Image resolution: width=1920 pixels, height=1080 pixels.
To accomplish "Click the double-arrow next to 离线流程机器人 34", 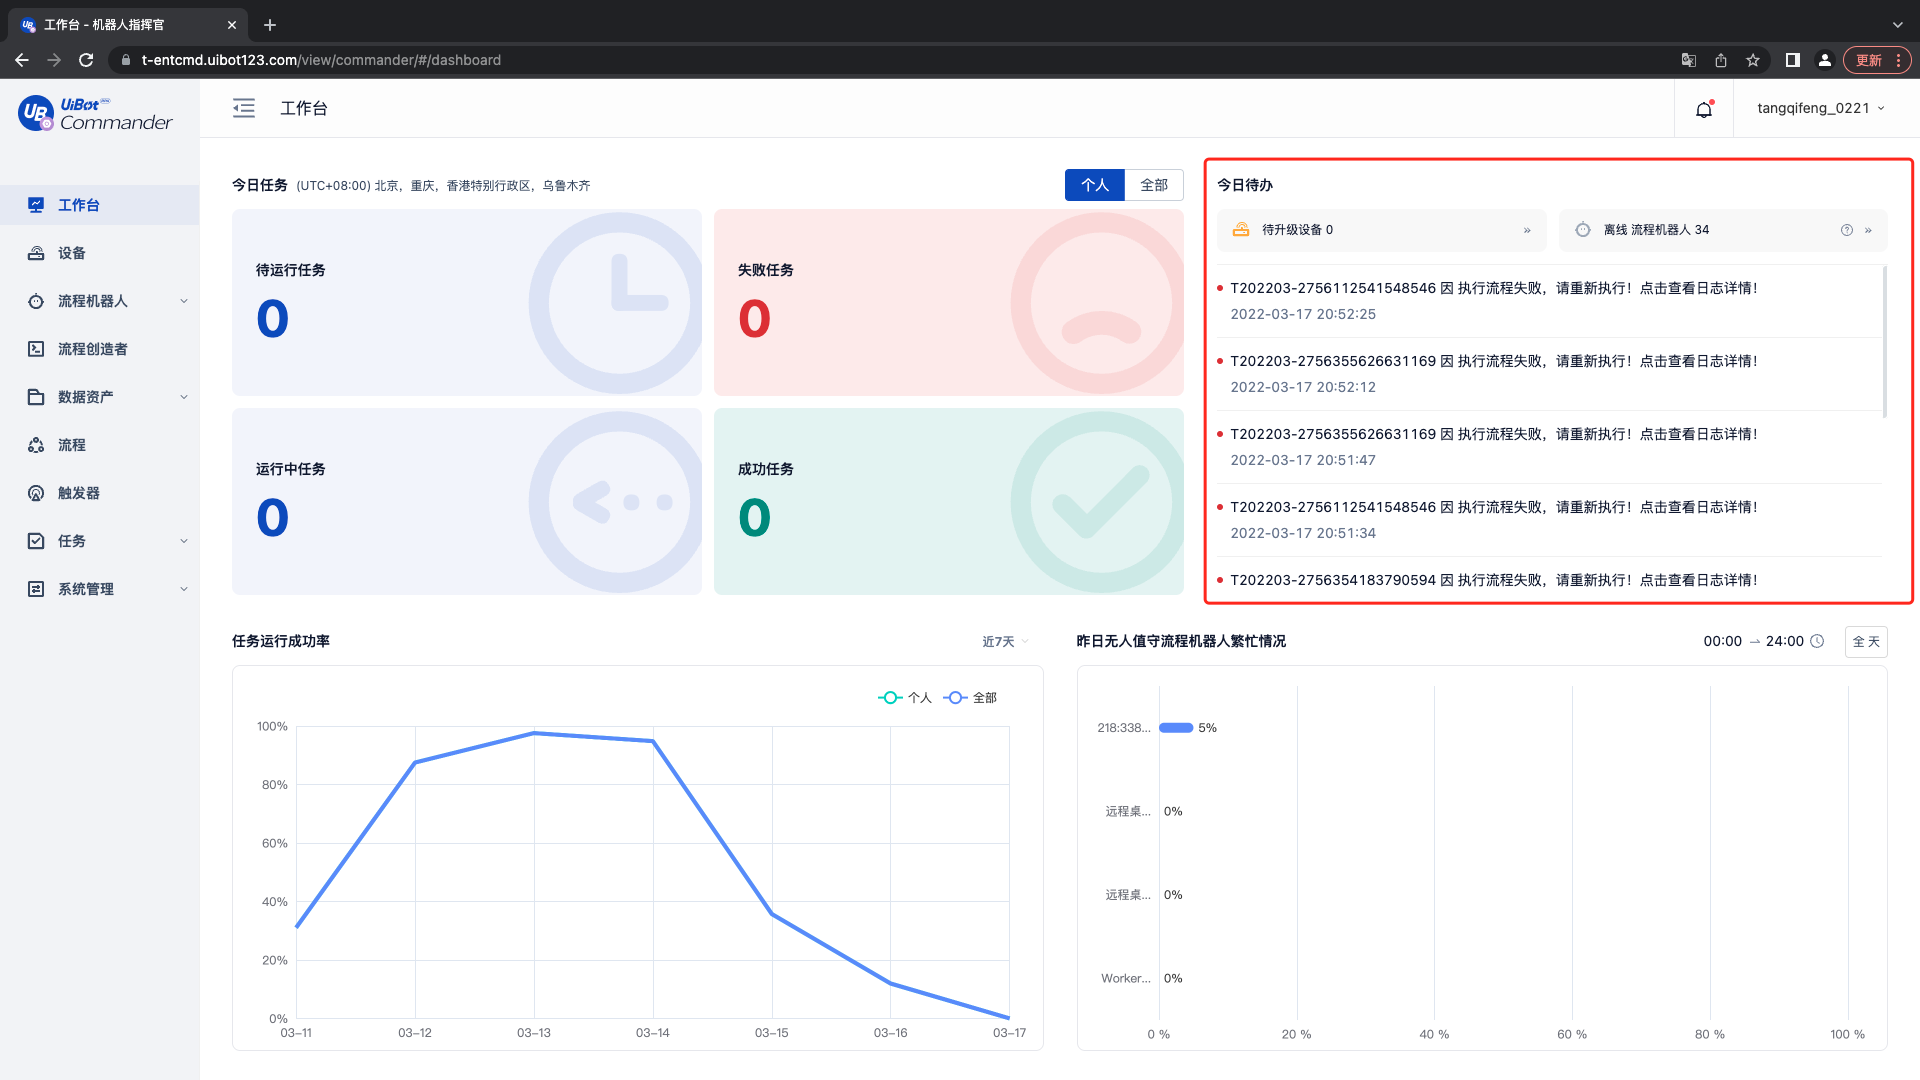I will point(1868,230).
